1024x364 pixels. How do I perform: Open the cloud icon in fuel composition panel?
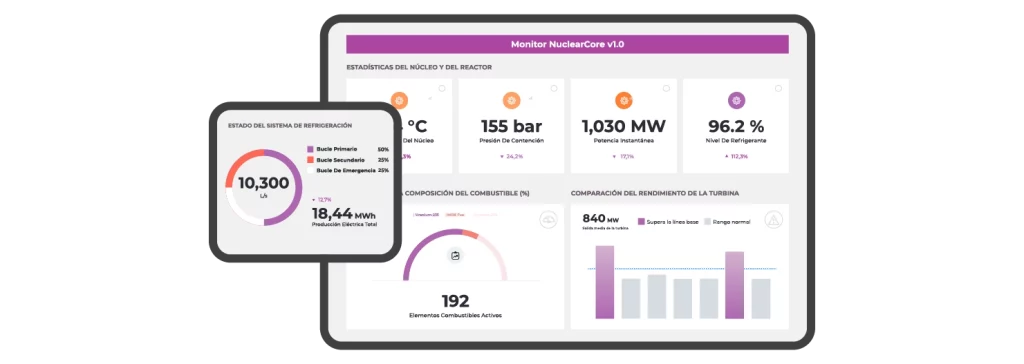click(549, 220)
